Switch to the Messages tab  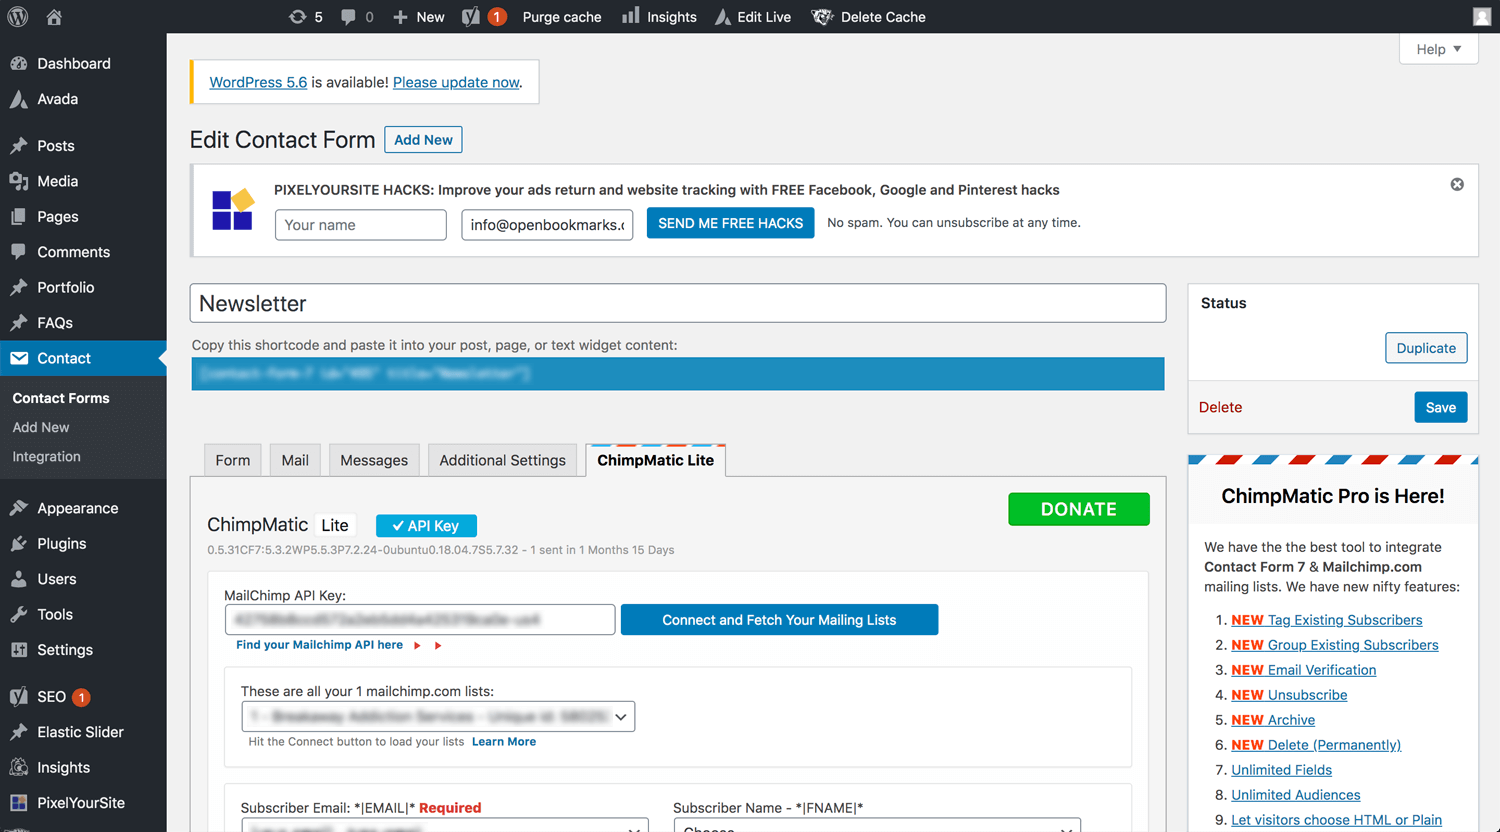tap(374, 460)
